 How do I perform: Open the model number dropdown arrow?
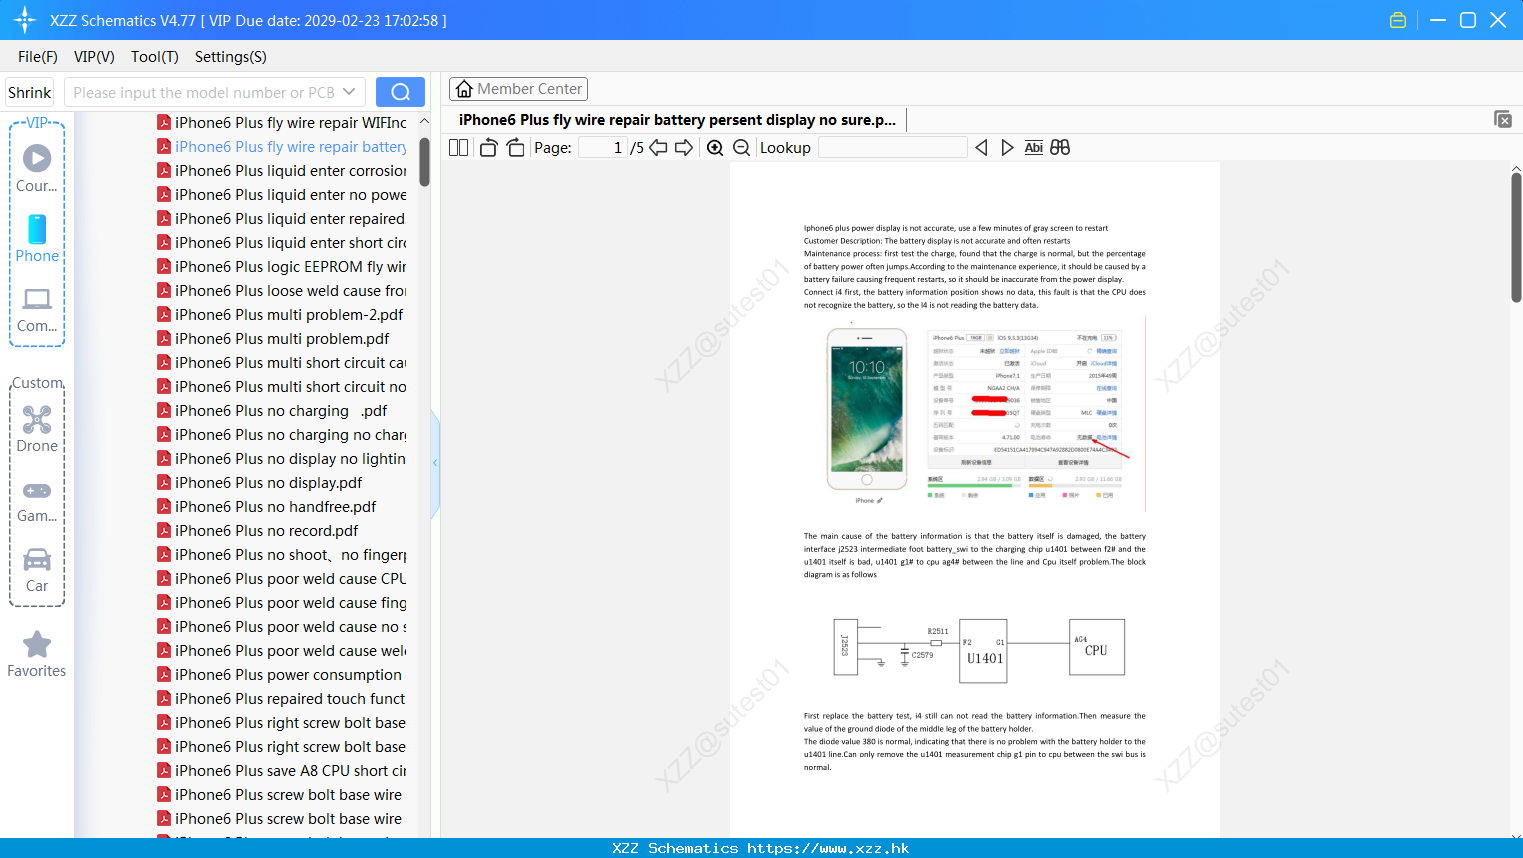click(x=349, y=92)
